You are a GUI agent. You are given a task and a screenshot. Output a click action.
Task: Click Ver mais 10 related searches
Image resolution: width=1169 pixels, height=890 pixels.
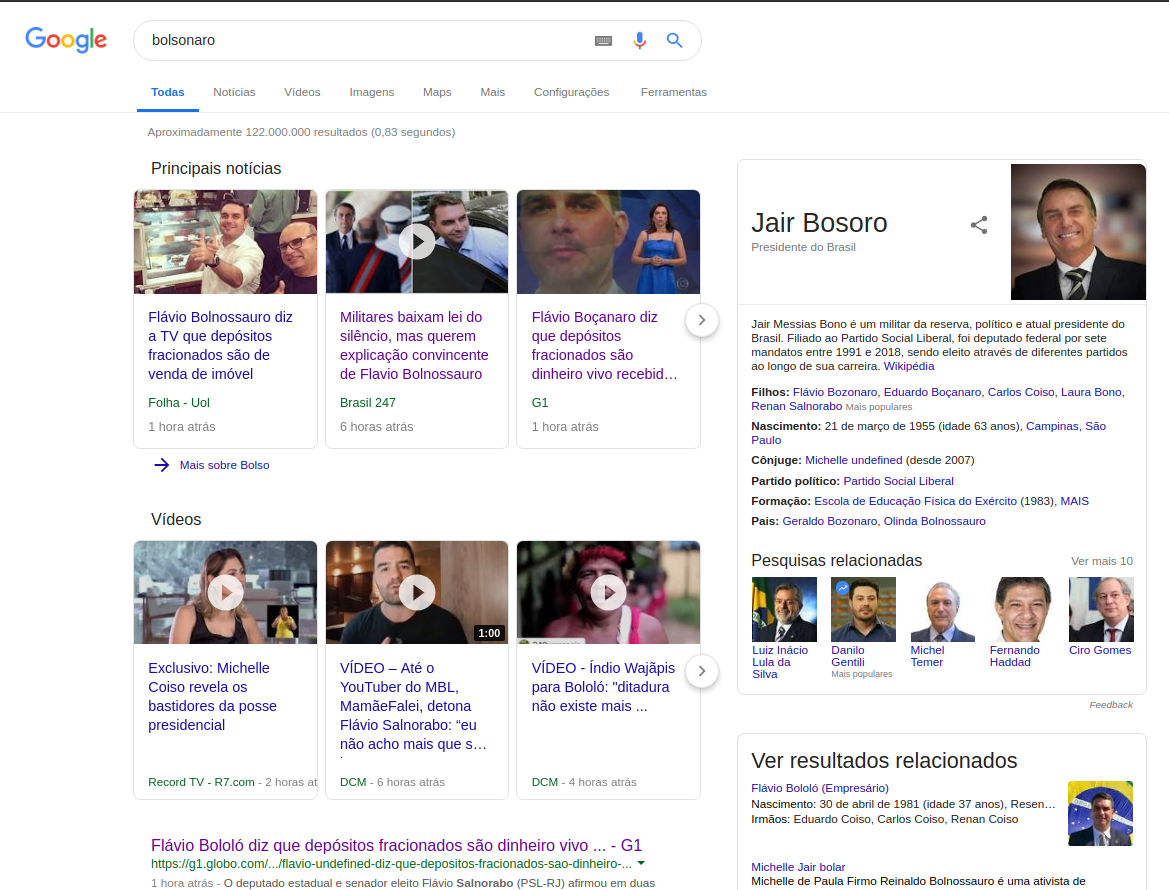tap(1102, 561)
